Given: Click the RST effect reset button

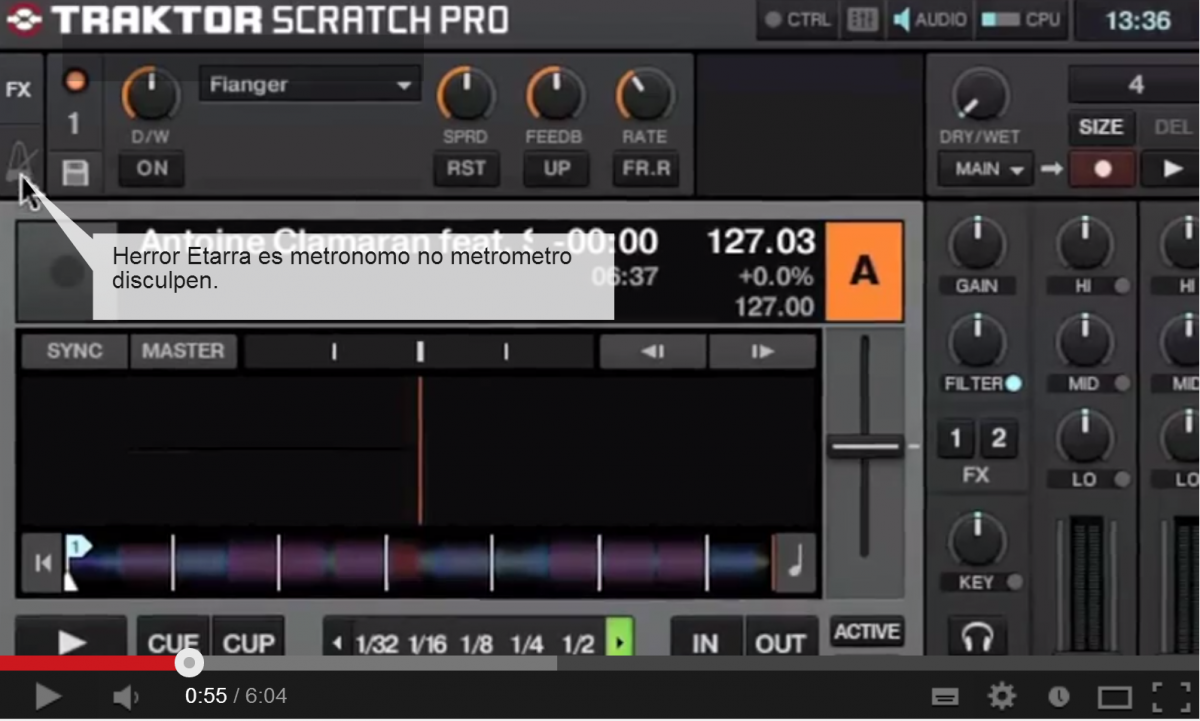Looking at the screenshot, I should pyautogui.click(x=466, y=169).
